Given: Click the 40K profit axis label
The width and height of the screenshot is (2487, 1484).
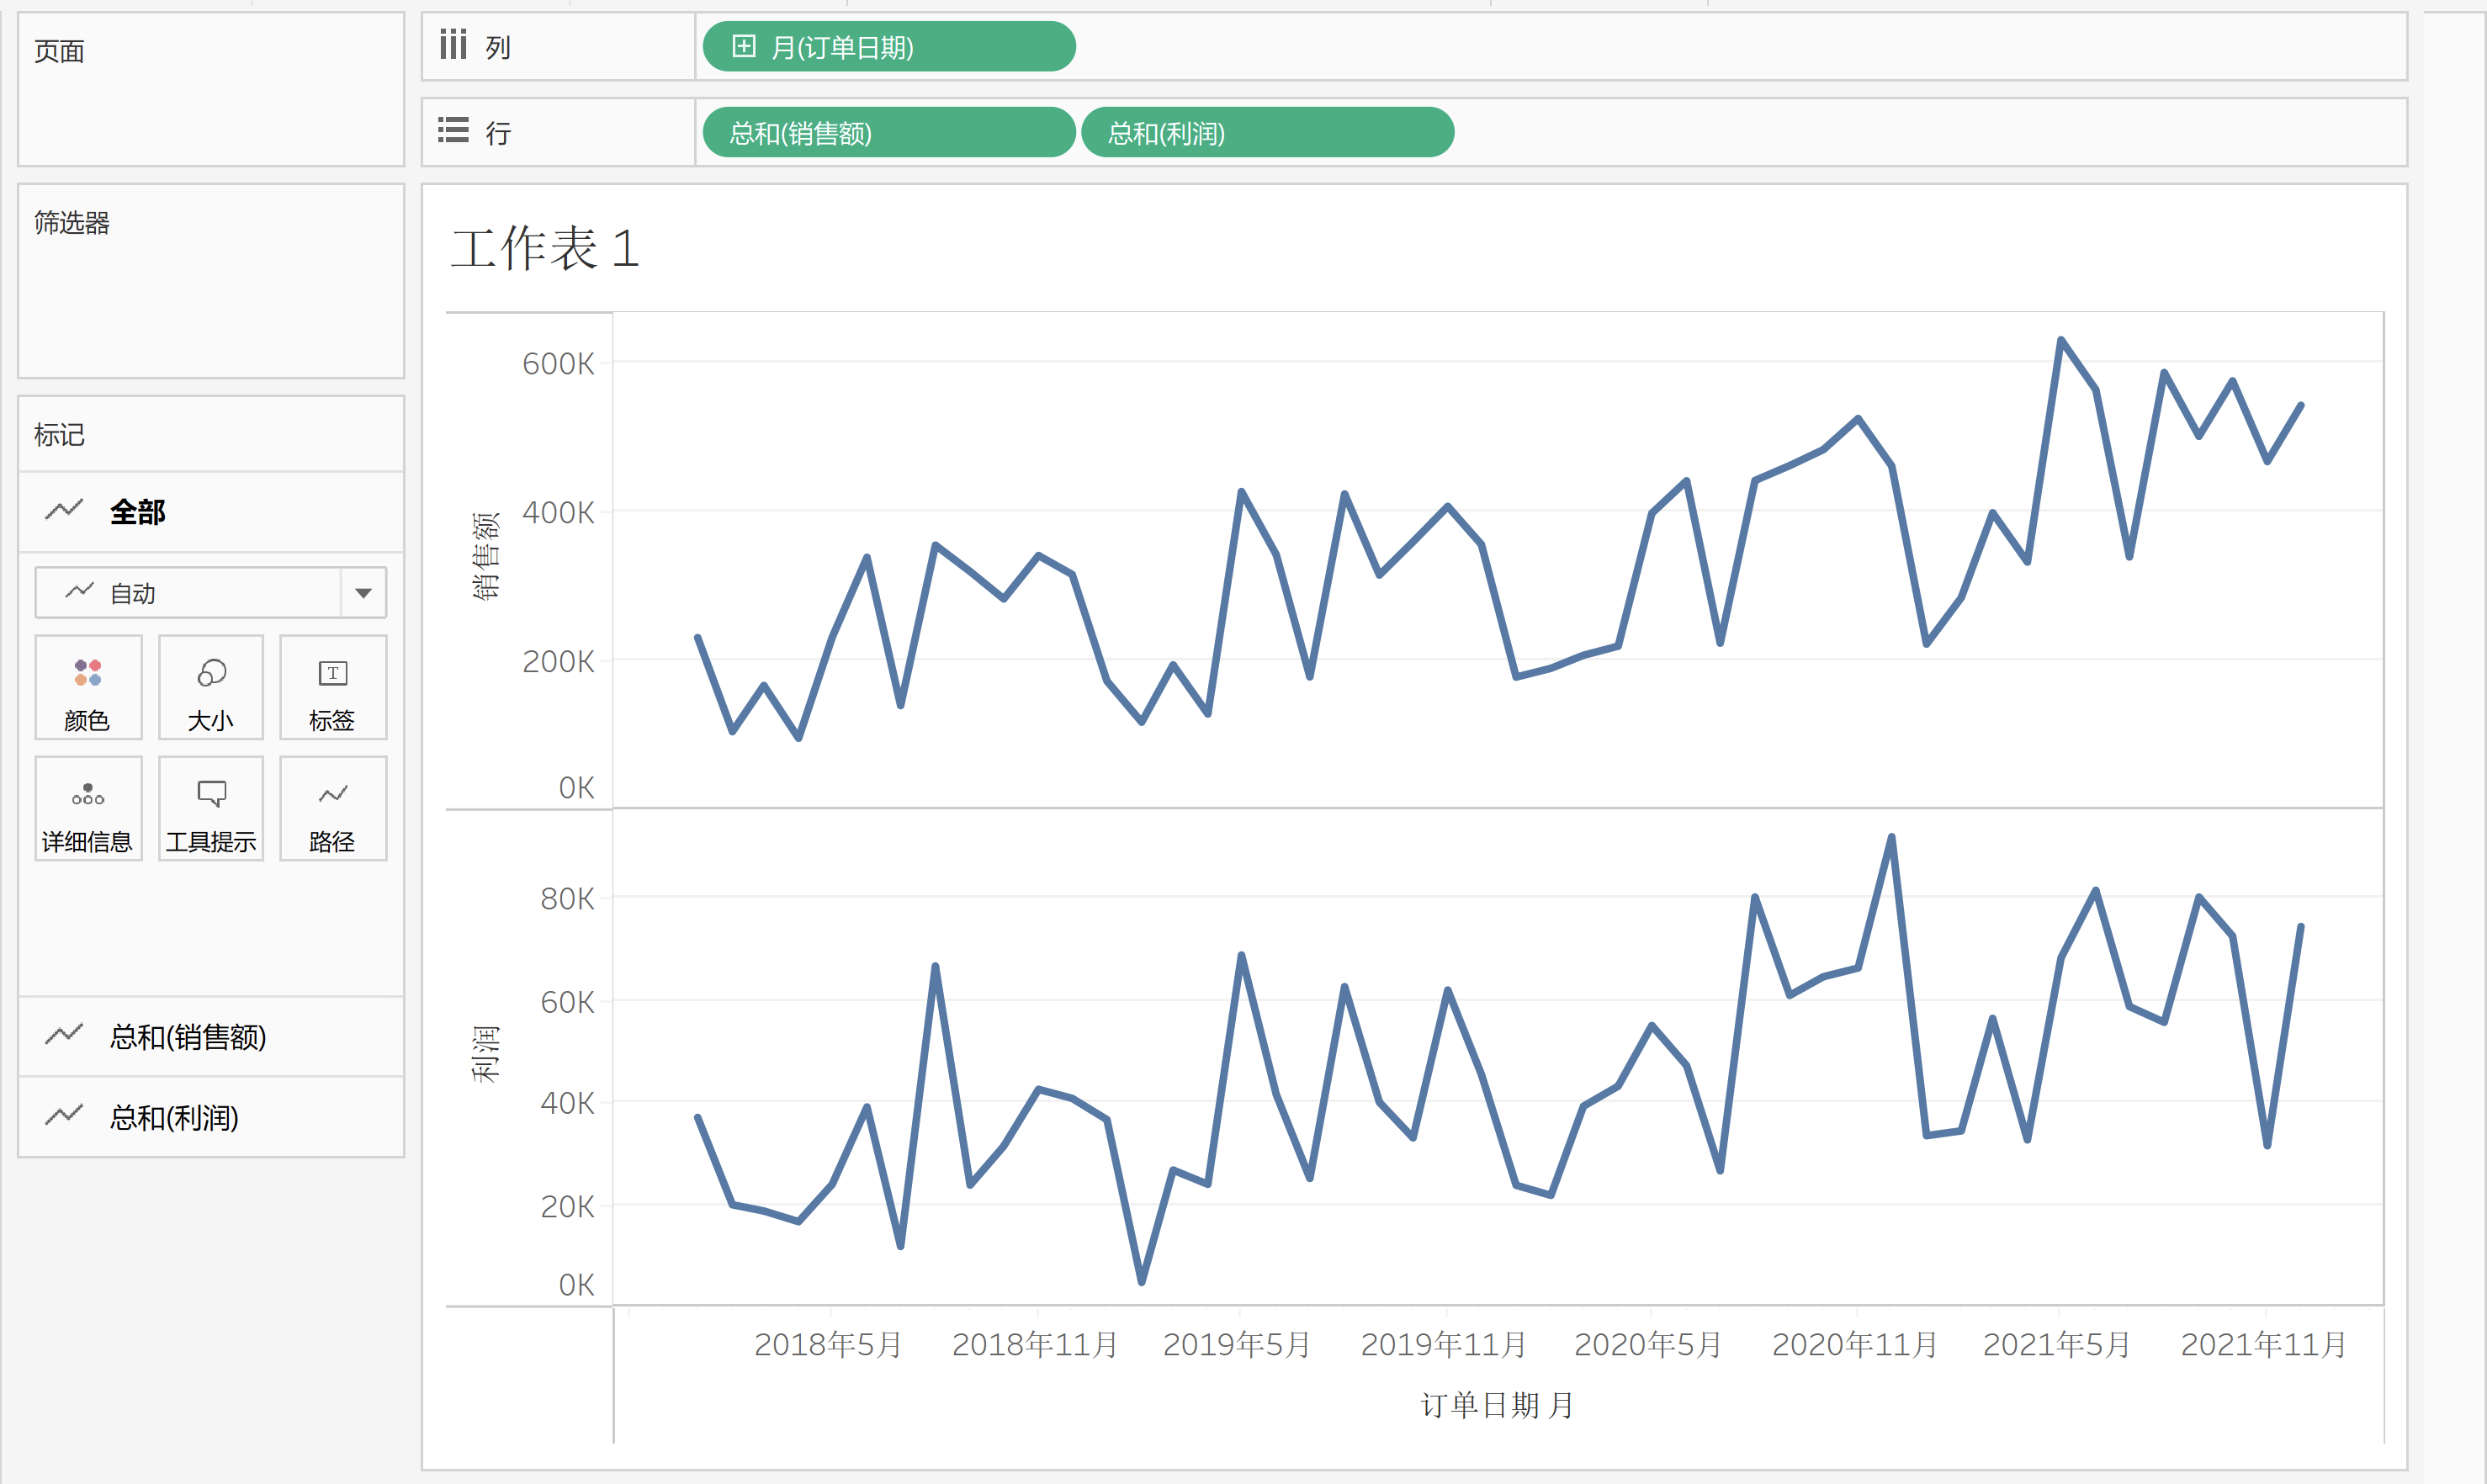Looking at the screenshot, I should pos(567,1103).
